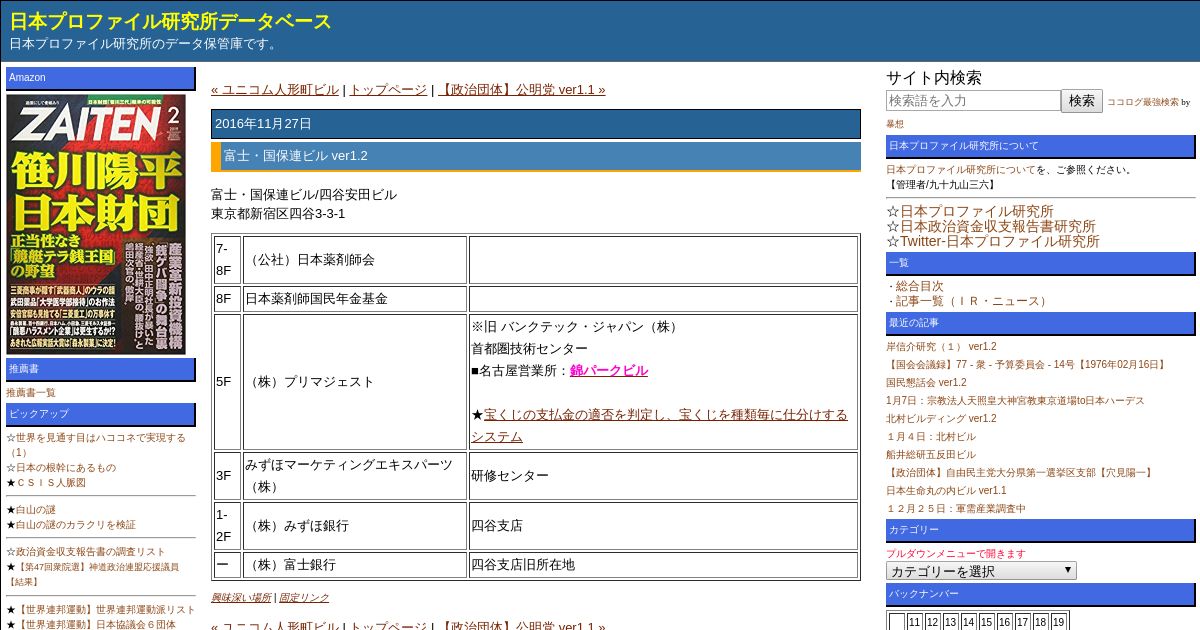Open 総合目次 index link

click(919, 286)
